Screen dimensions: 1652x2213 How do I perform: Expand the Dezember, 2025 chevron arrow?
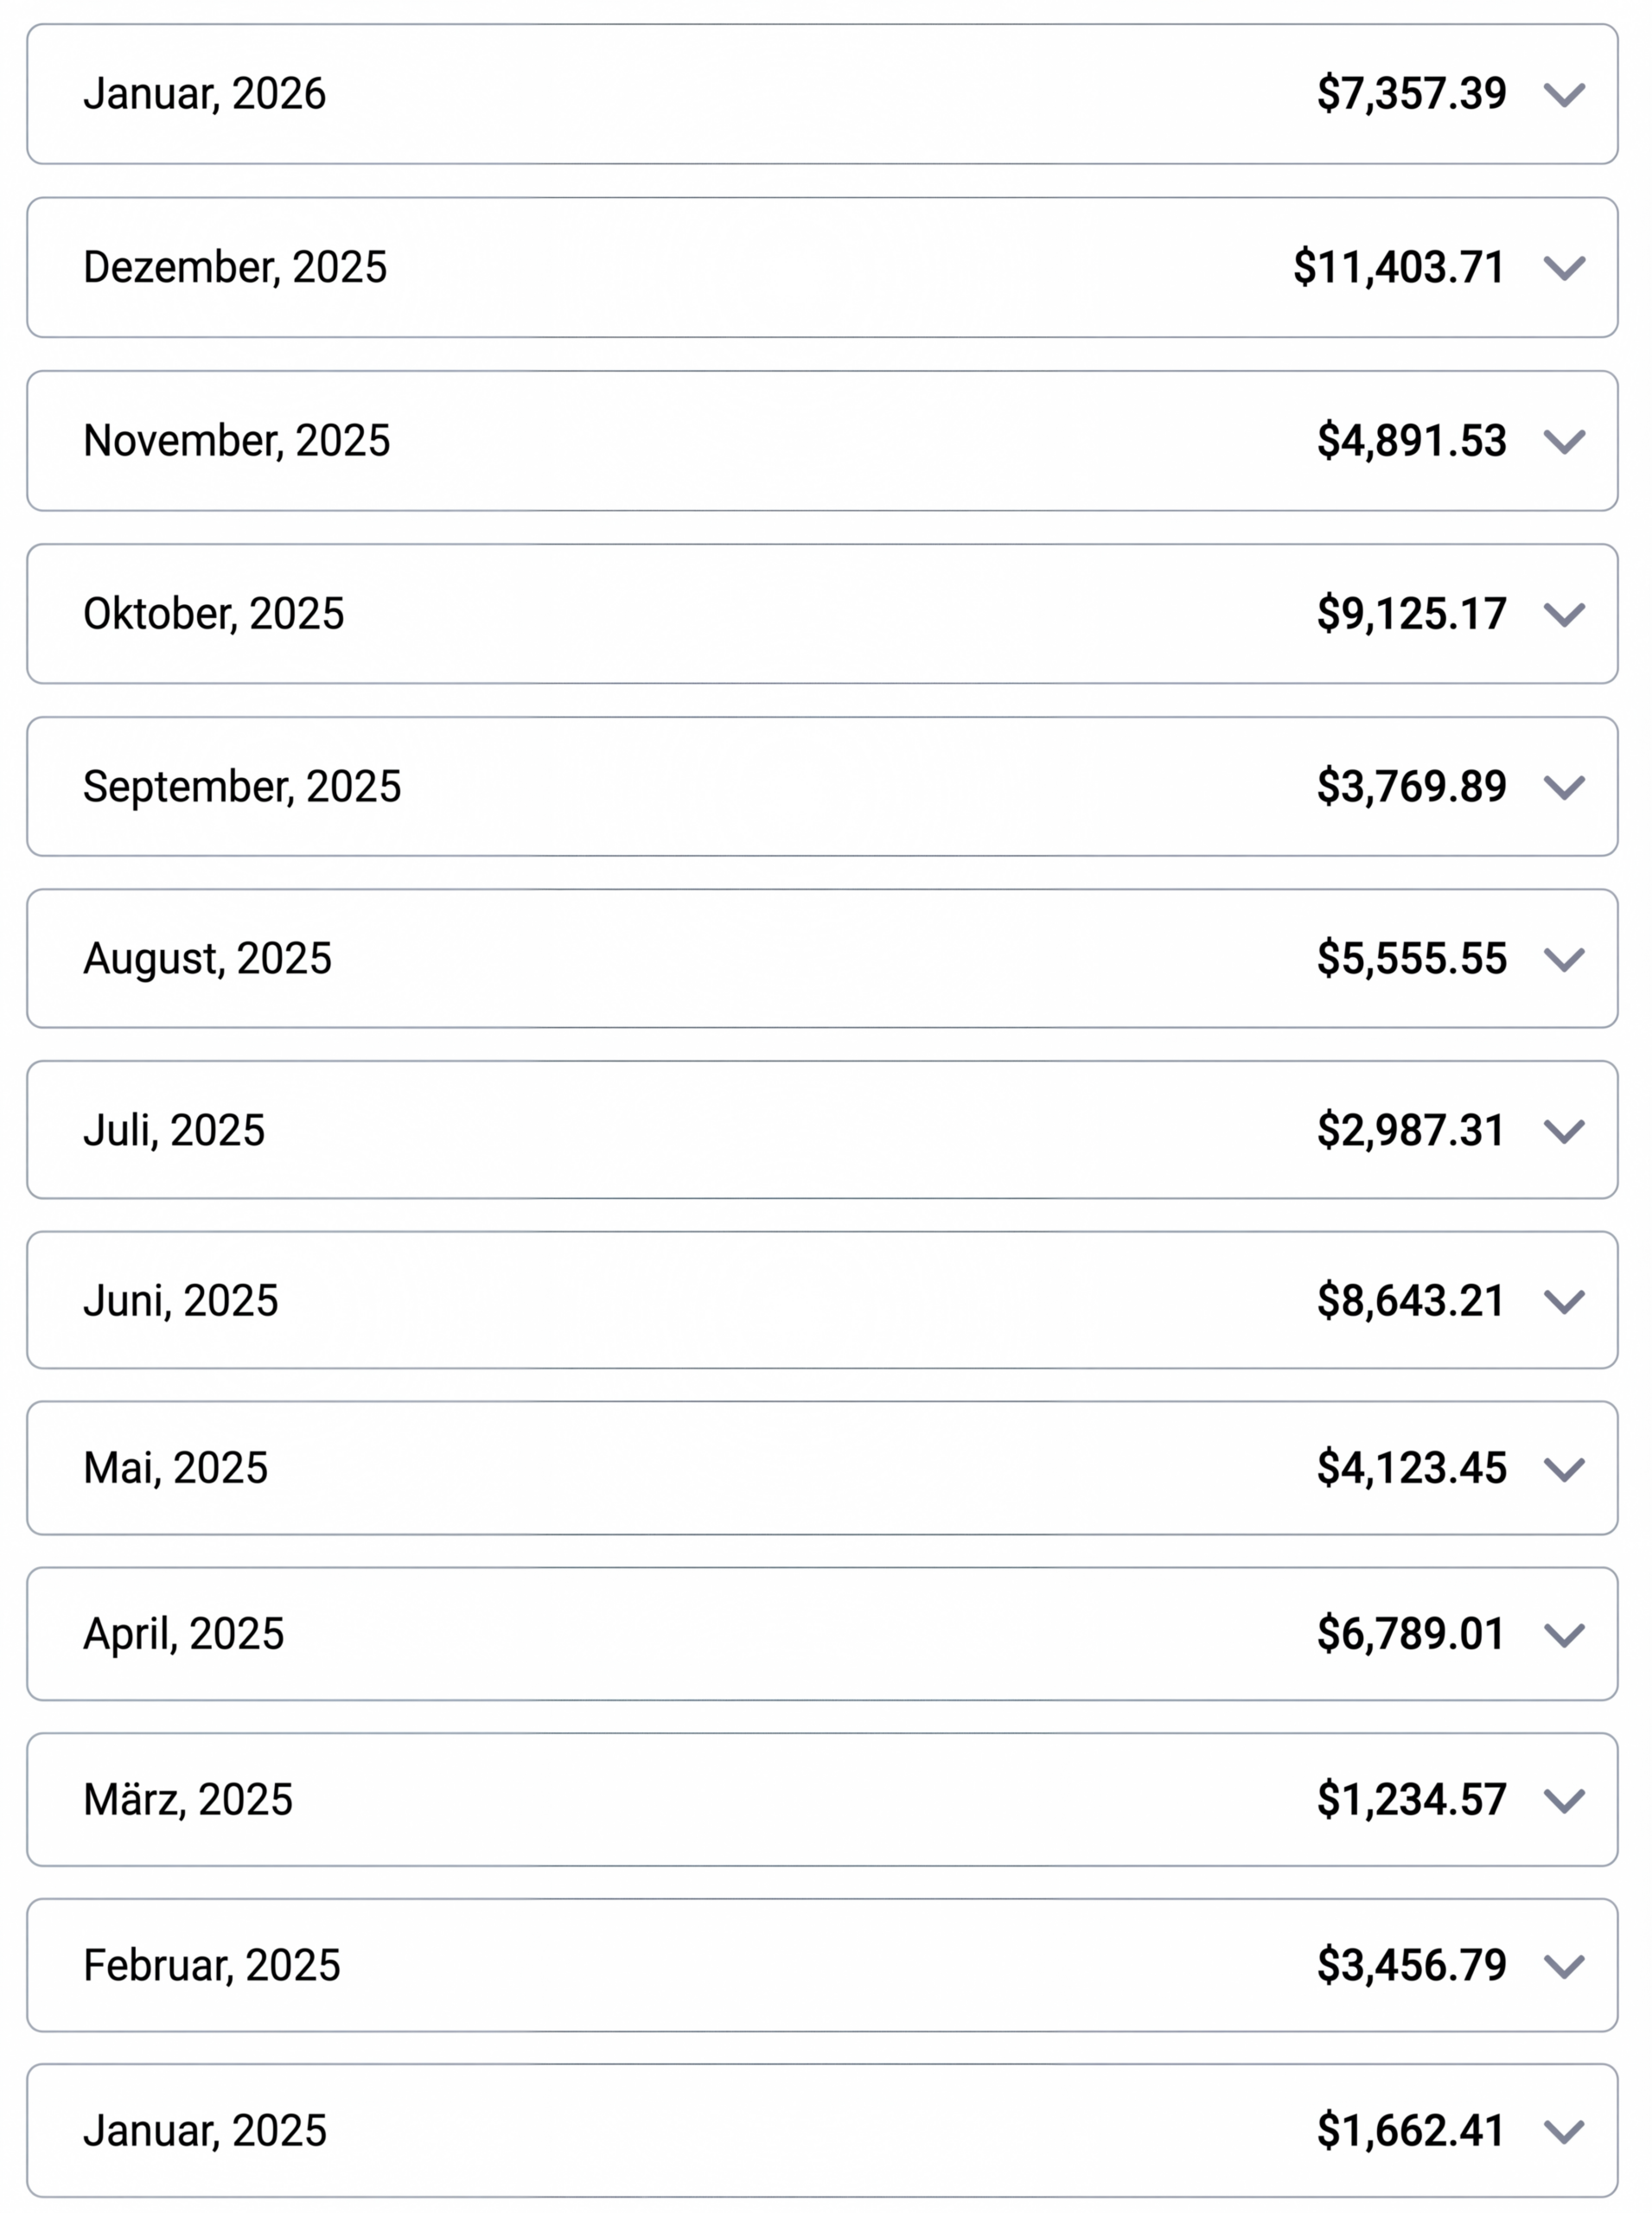coord(1563,268)
